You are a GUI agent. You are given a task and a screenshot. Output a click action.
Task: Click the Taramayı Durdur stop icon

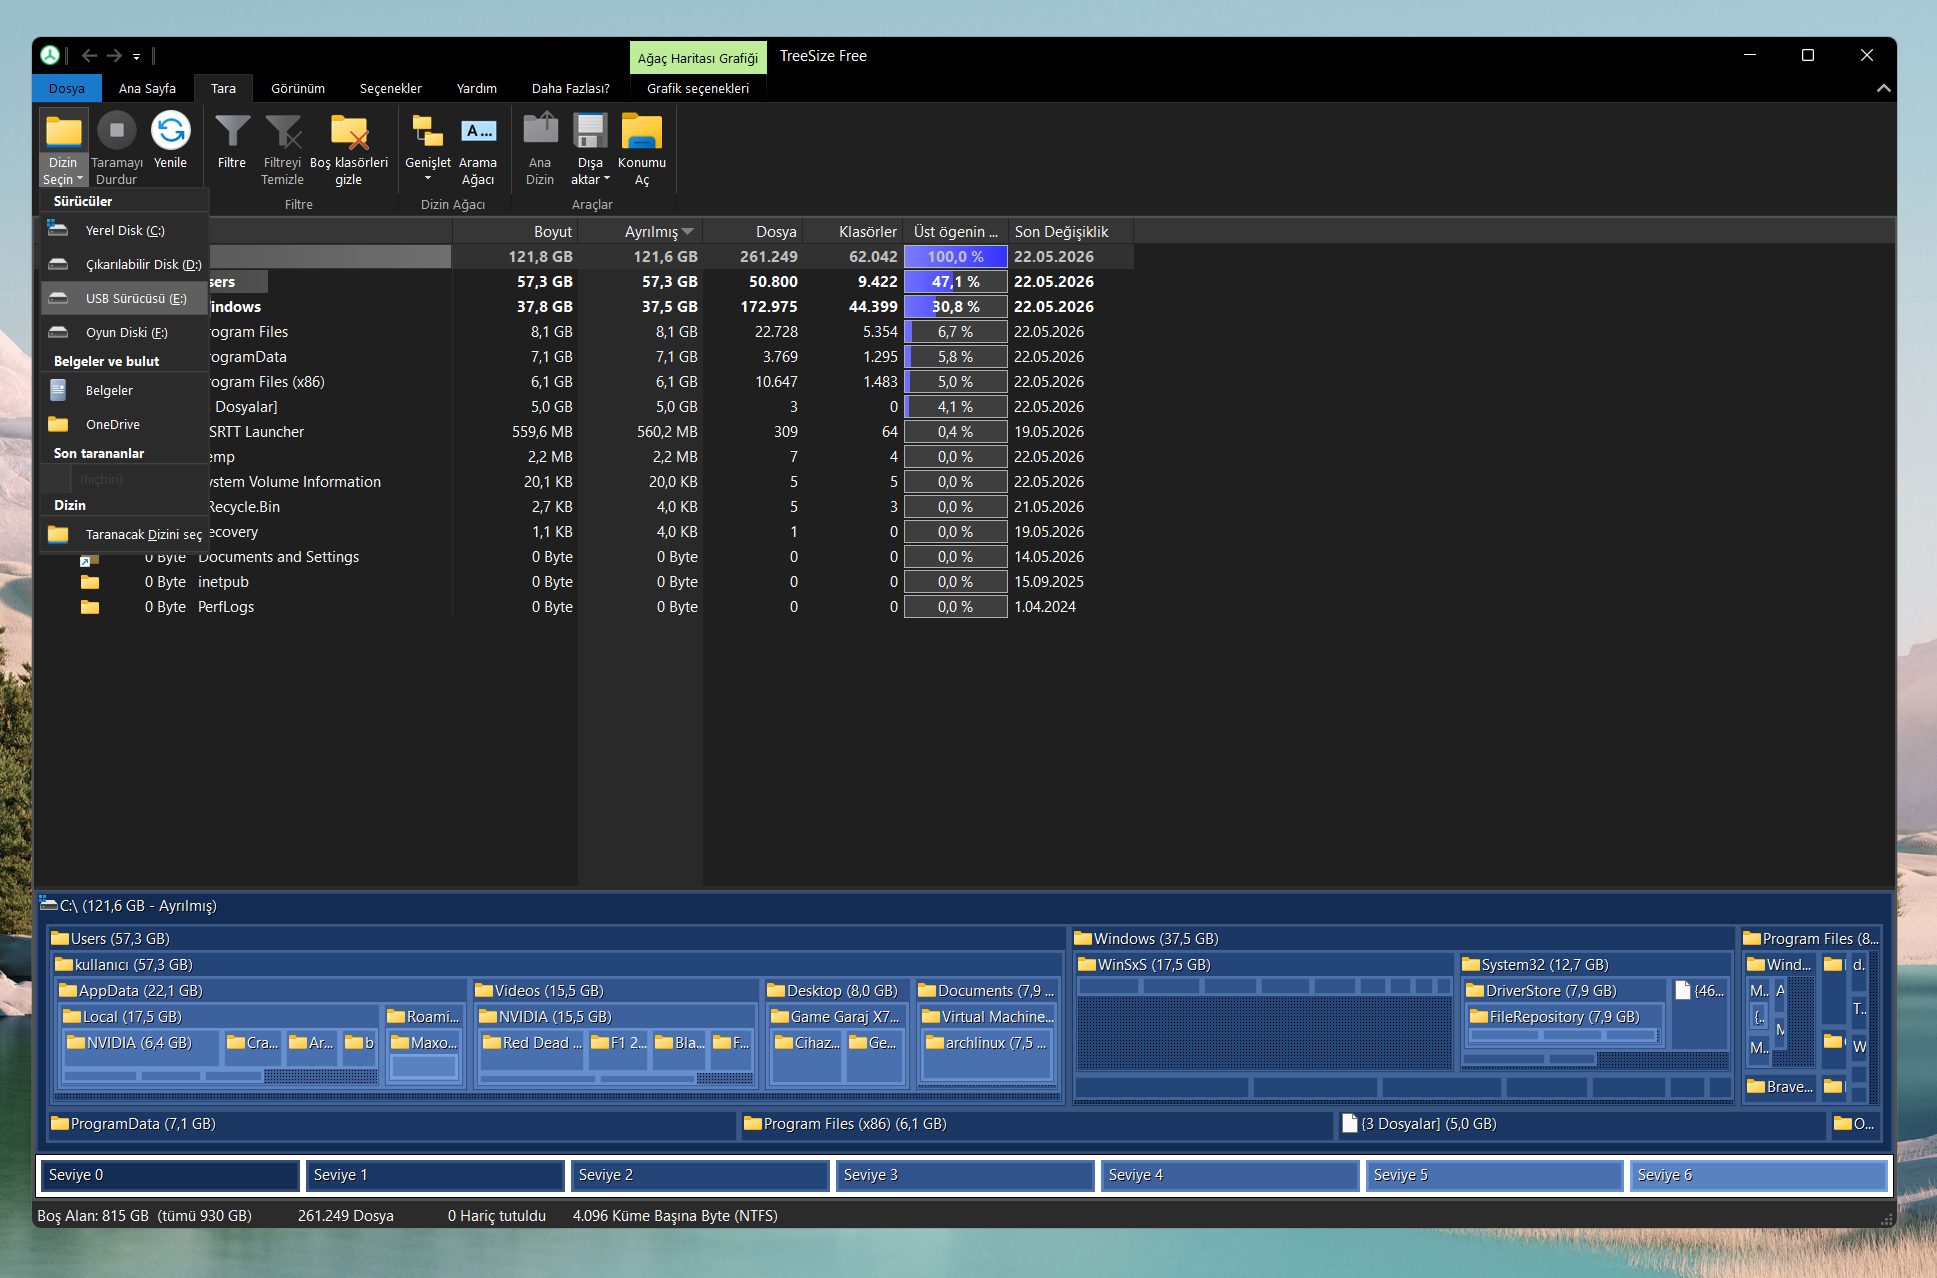click(x=117, y=130)
